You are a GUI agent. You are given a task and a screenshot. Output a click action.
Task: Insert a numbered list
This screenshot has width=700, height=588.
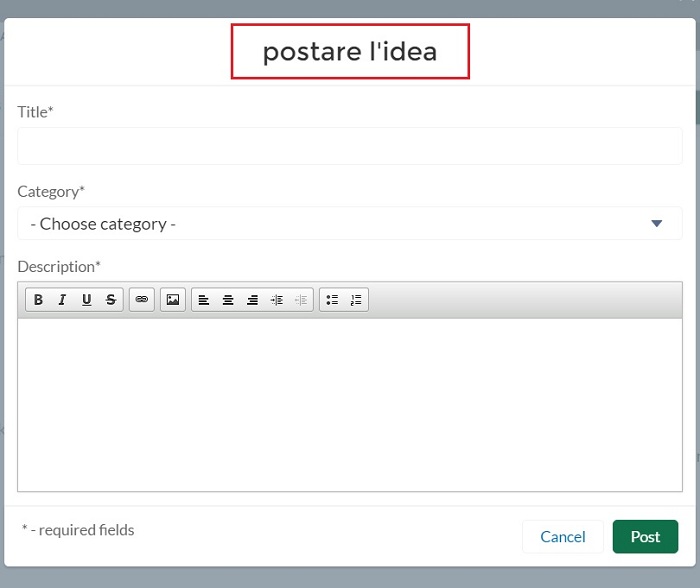click(356, 300)
